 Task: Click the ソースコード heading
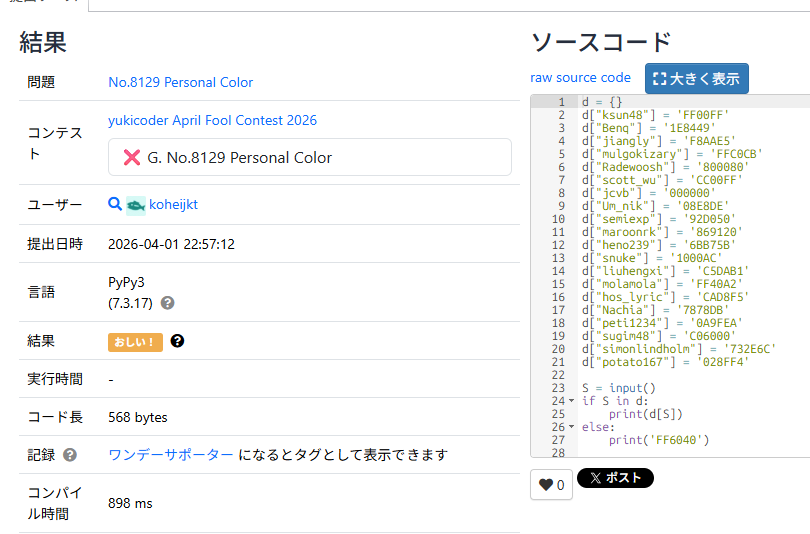coord(601,42)
